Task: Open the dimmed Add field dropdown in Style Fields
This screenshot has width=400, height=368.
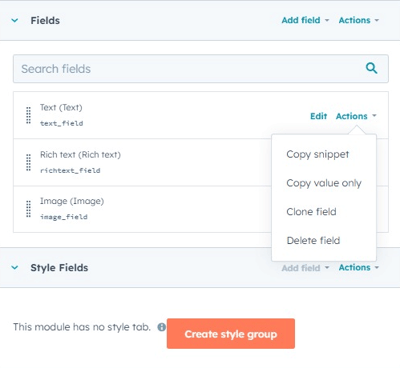Action: coord(305,268)
